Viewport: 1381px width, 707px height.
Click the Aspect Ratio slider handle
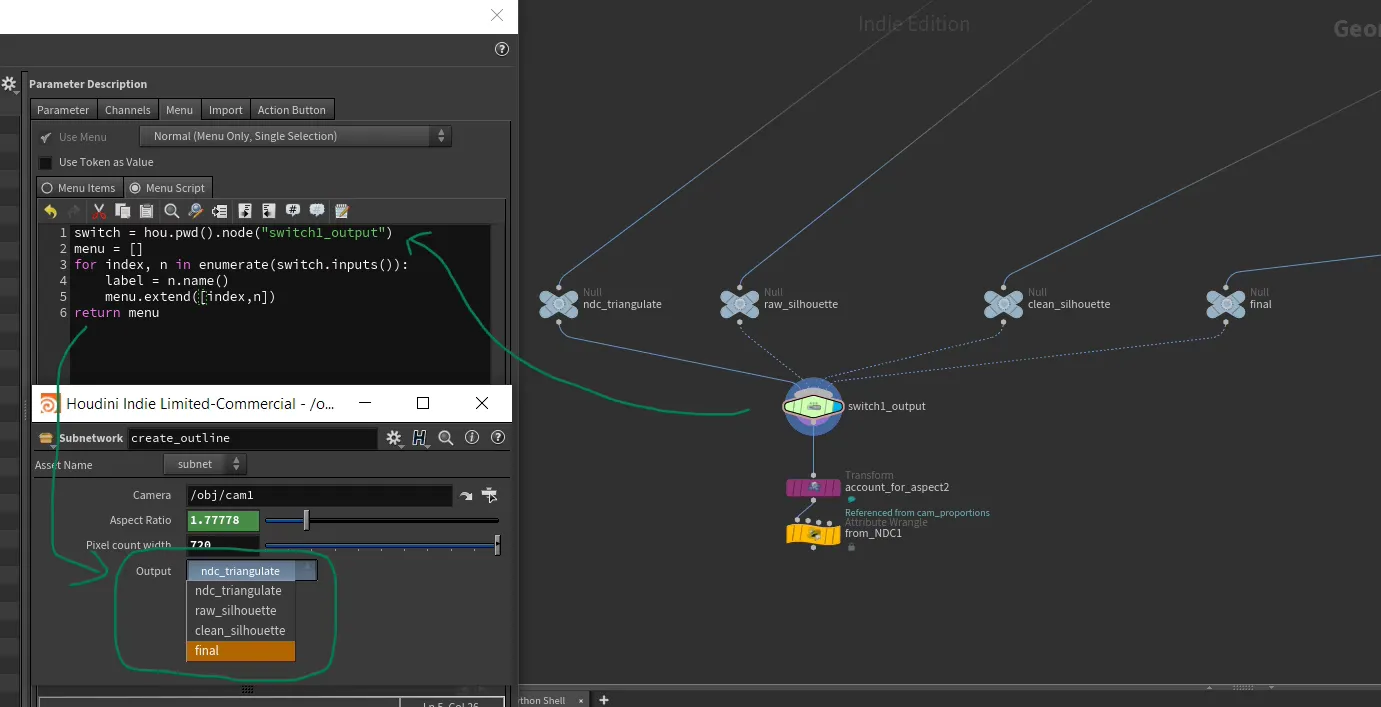(x=306, y=520)
